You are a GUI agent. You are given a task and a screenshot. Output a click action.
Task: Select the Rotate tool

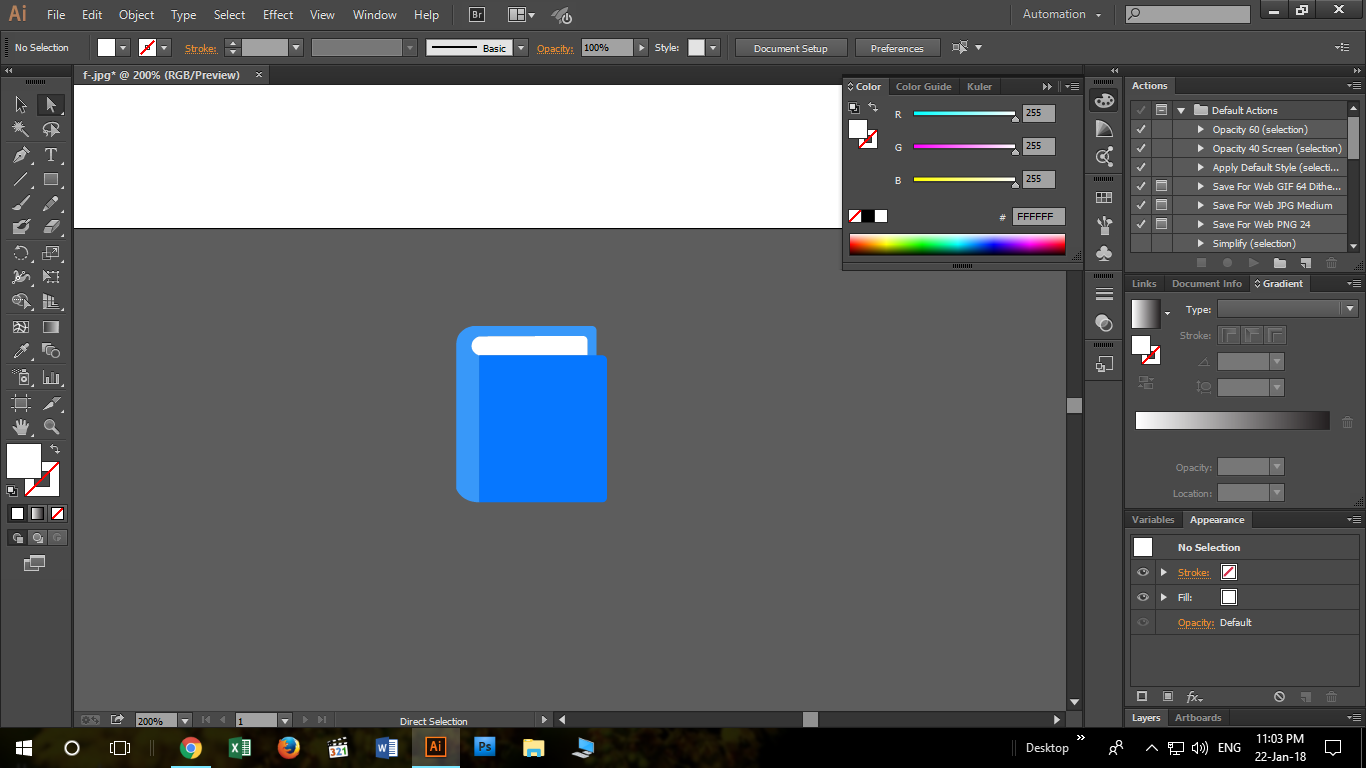point(21,253)
